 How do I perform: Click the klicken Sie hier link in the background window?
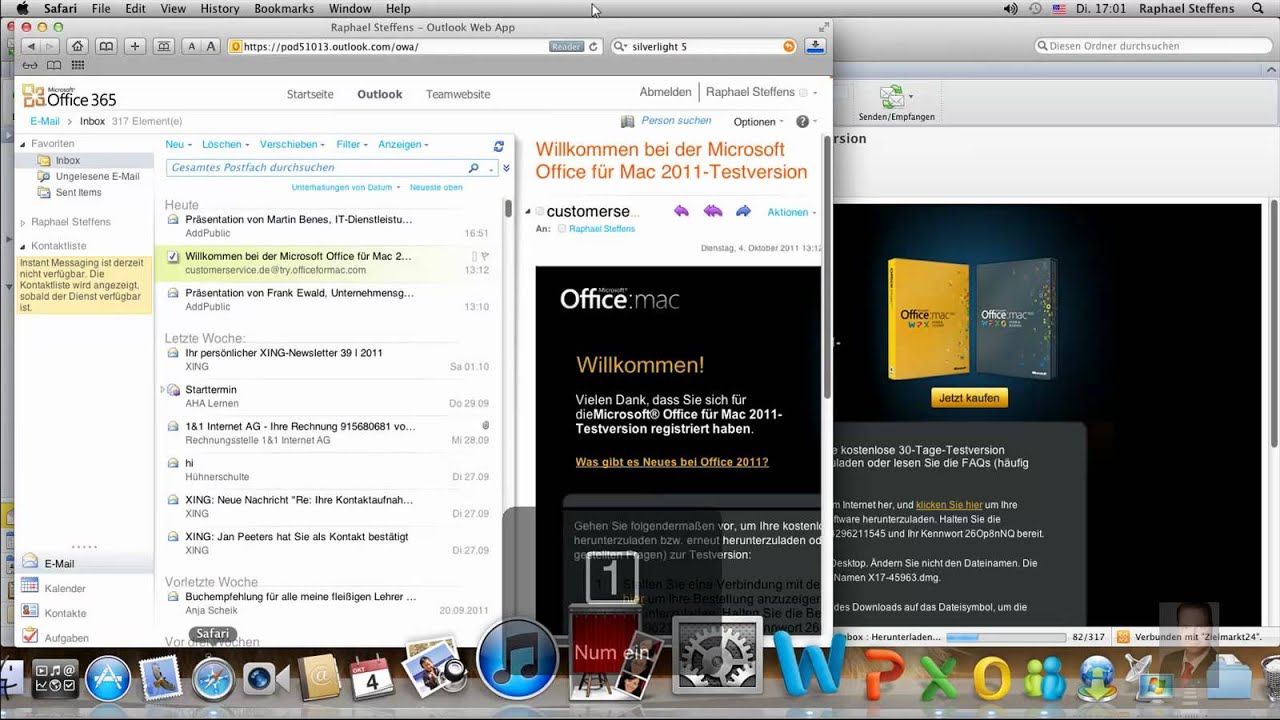point(949,505)
